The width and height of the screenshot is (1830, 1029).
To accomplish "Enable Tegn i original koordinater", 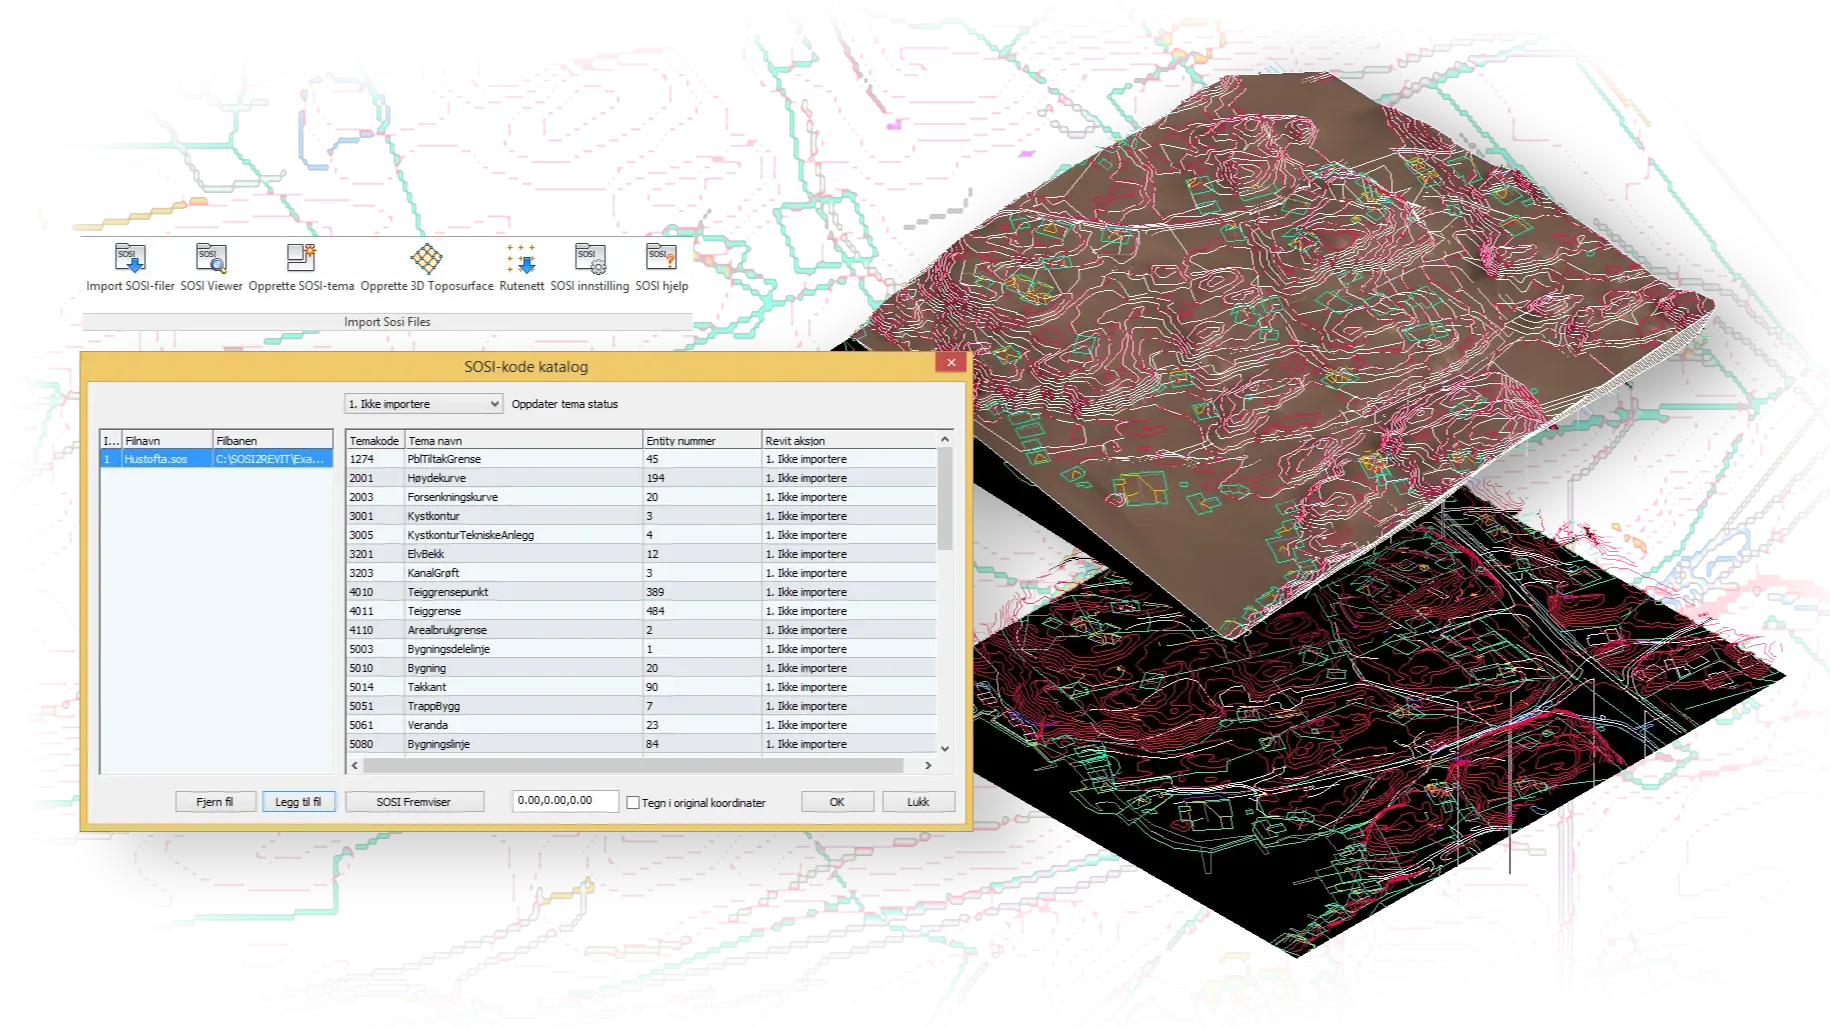I will 634,802.
